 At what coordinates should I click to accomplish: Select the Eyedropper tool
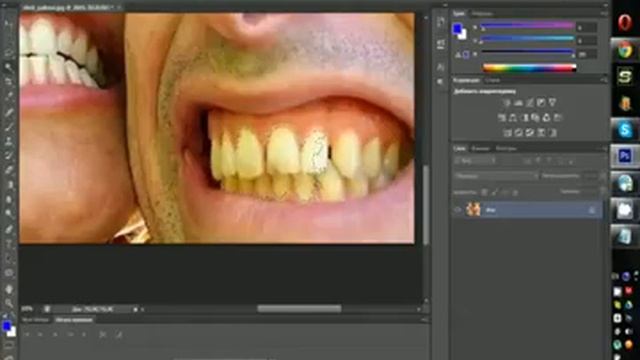pyautogui.click(x=9, y=96)
